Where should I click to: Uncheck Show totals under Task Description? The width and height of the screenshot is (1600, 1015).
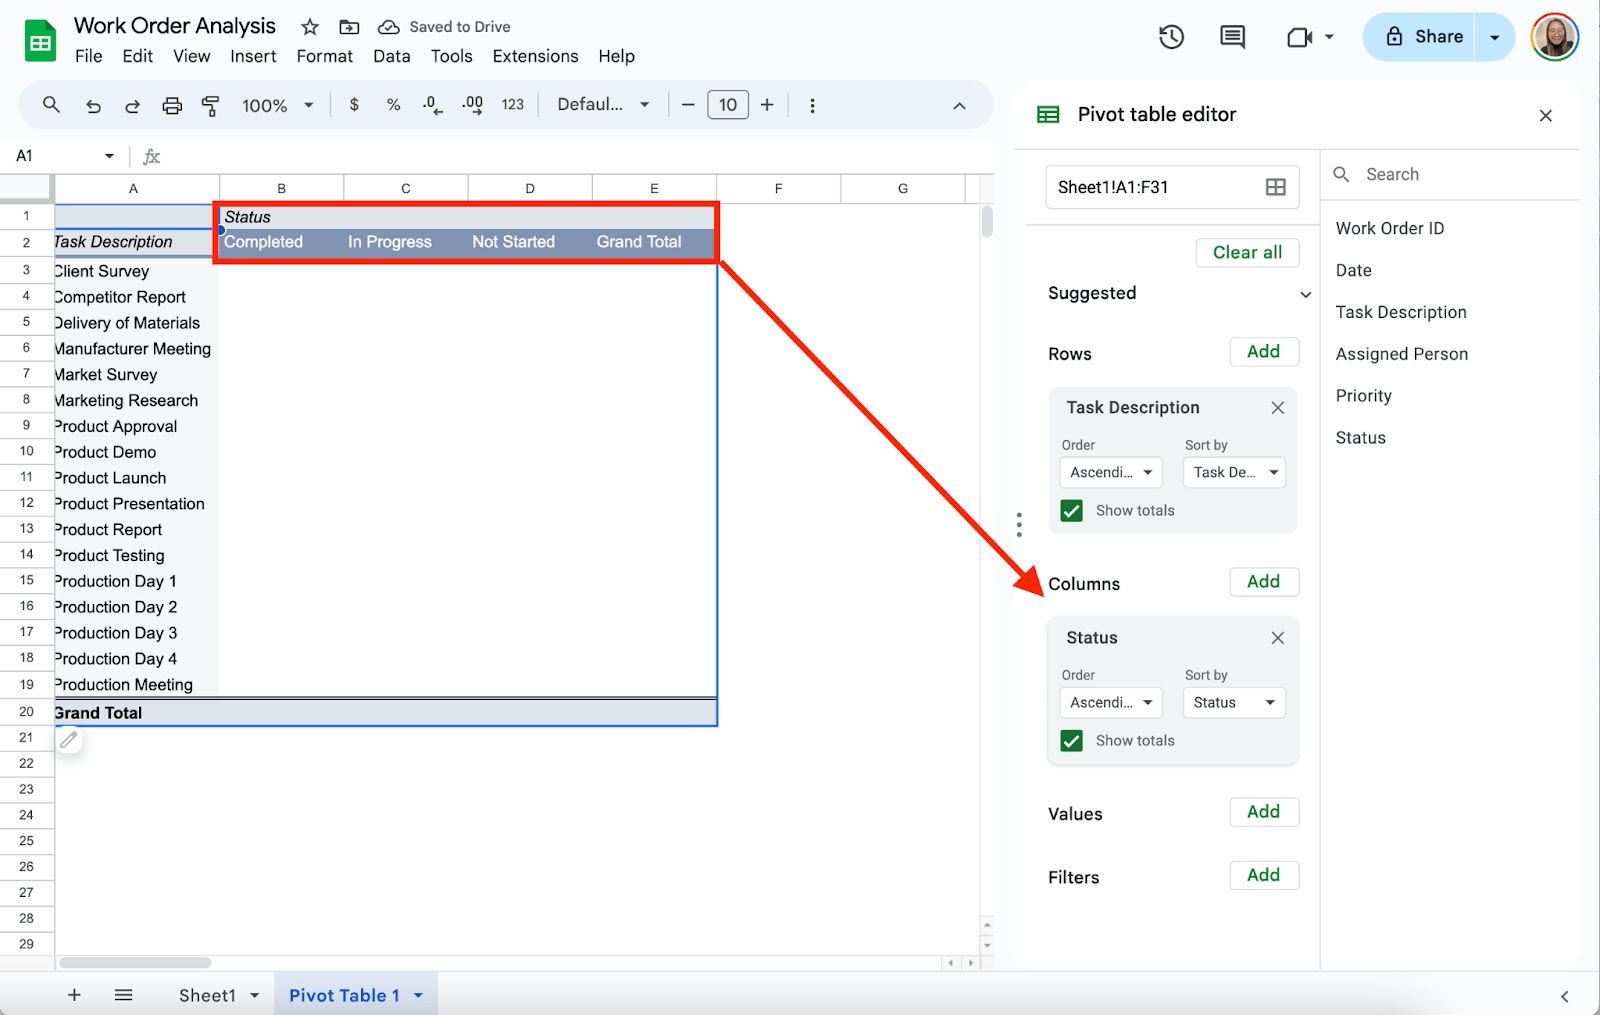point(1072,511)
